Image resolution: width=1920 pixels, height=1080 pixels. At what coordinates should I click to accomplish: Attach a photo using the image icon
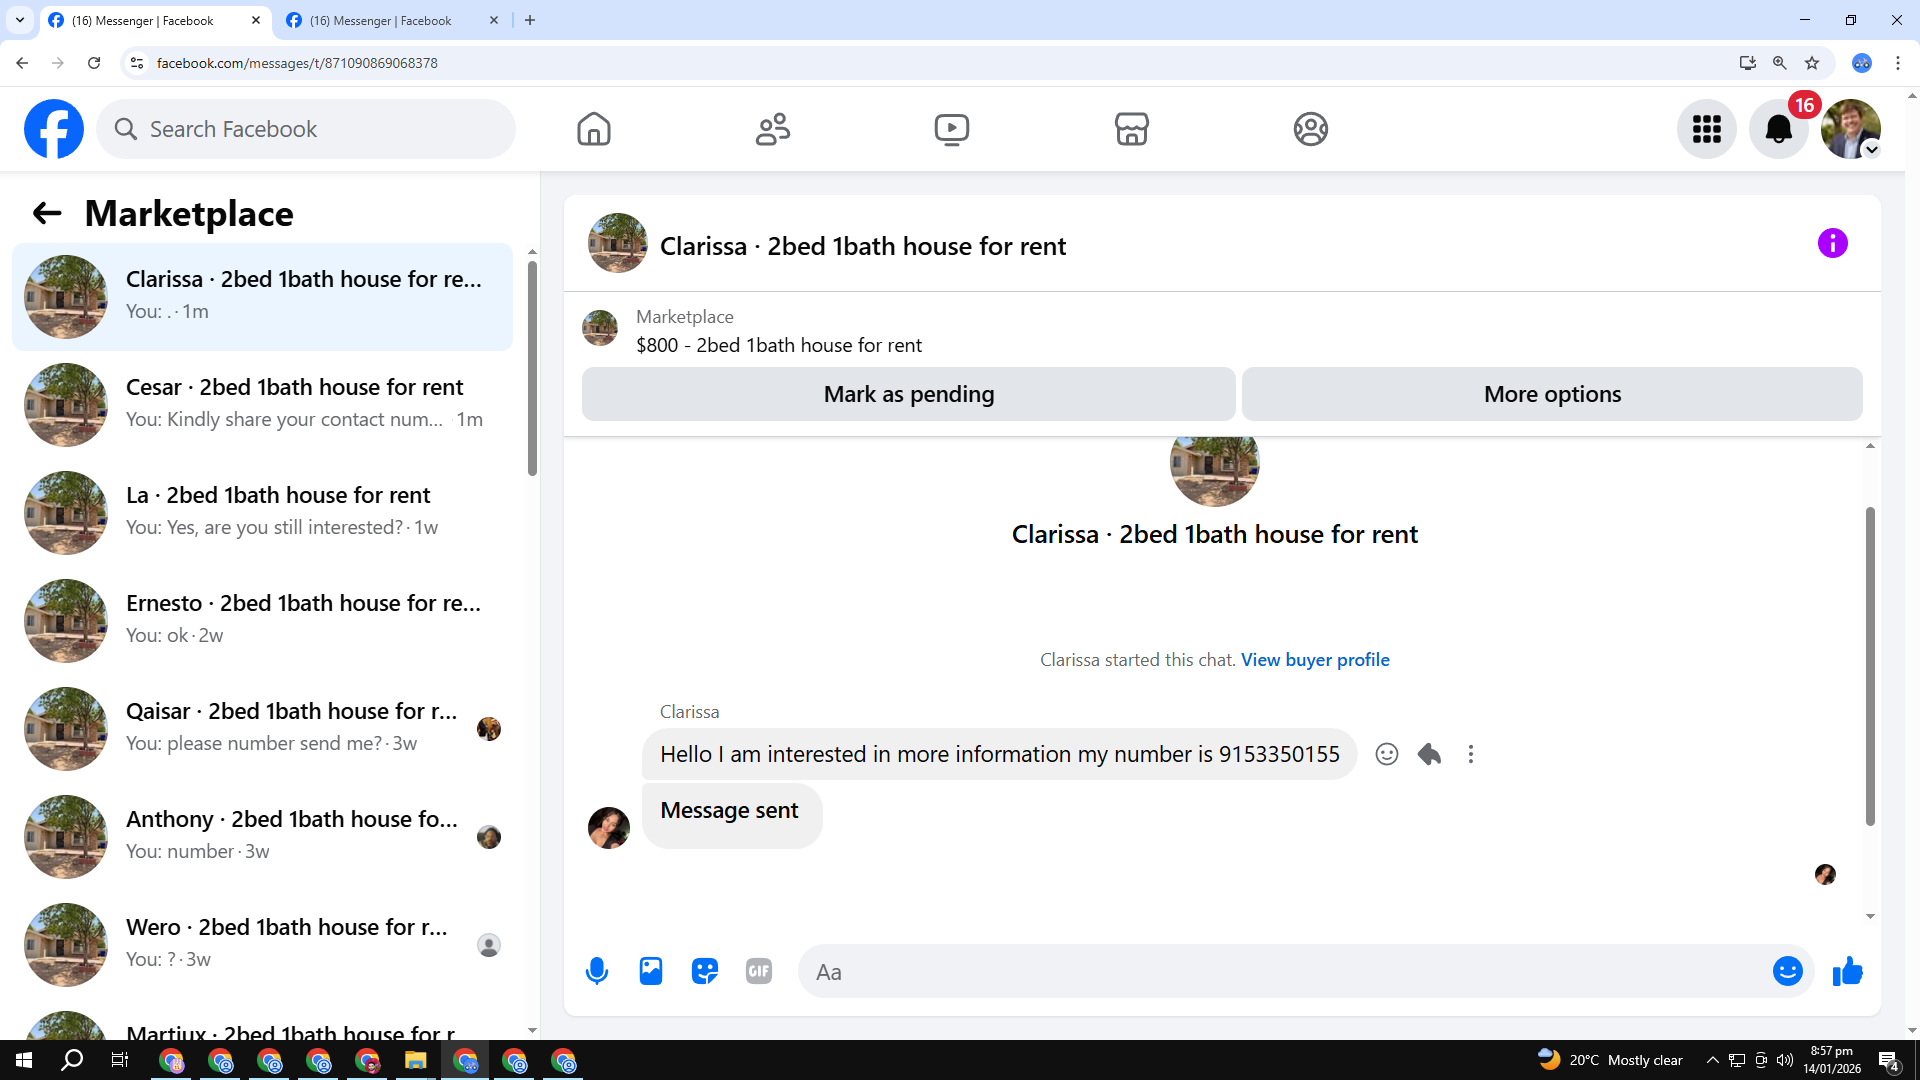pos(651,971)
